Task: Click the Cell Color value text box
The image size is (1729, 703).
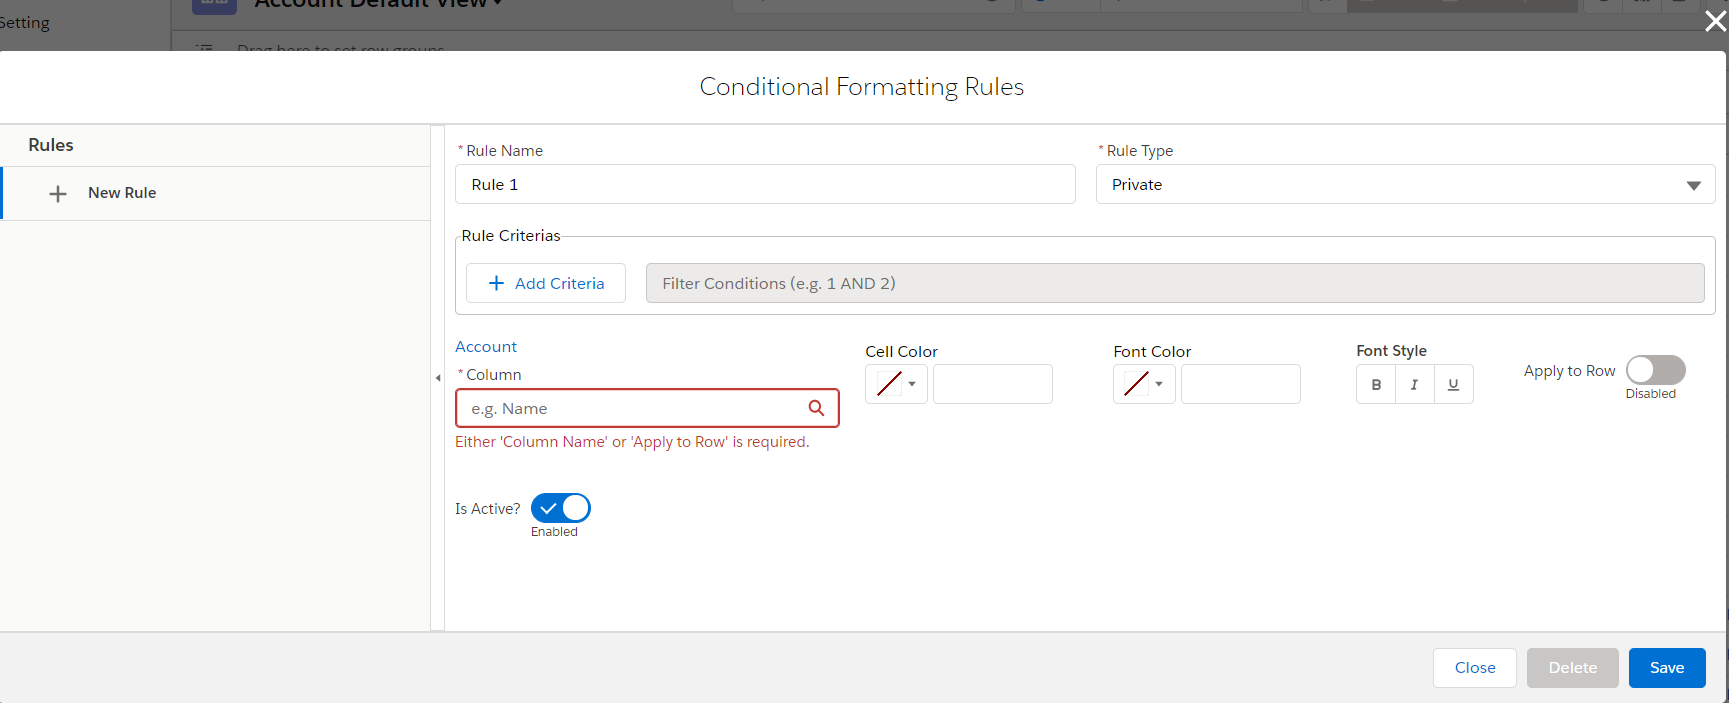Action: point(992,384)
